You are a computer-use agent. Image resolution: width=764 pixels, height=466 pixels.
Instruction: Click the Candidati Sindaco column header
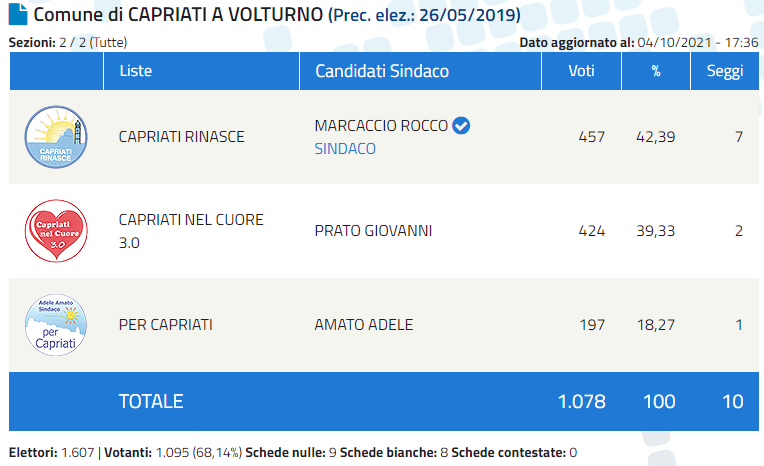[x=381, y=71]
